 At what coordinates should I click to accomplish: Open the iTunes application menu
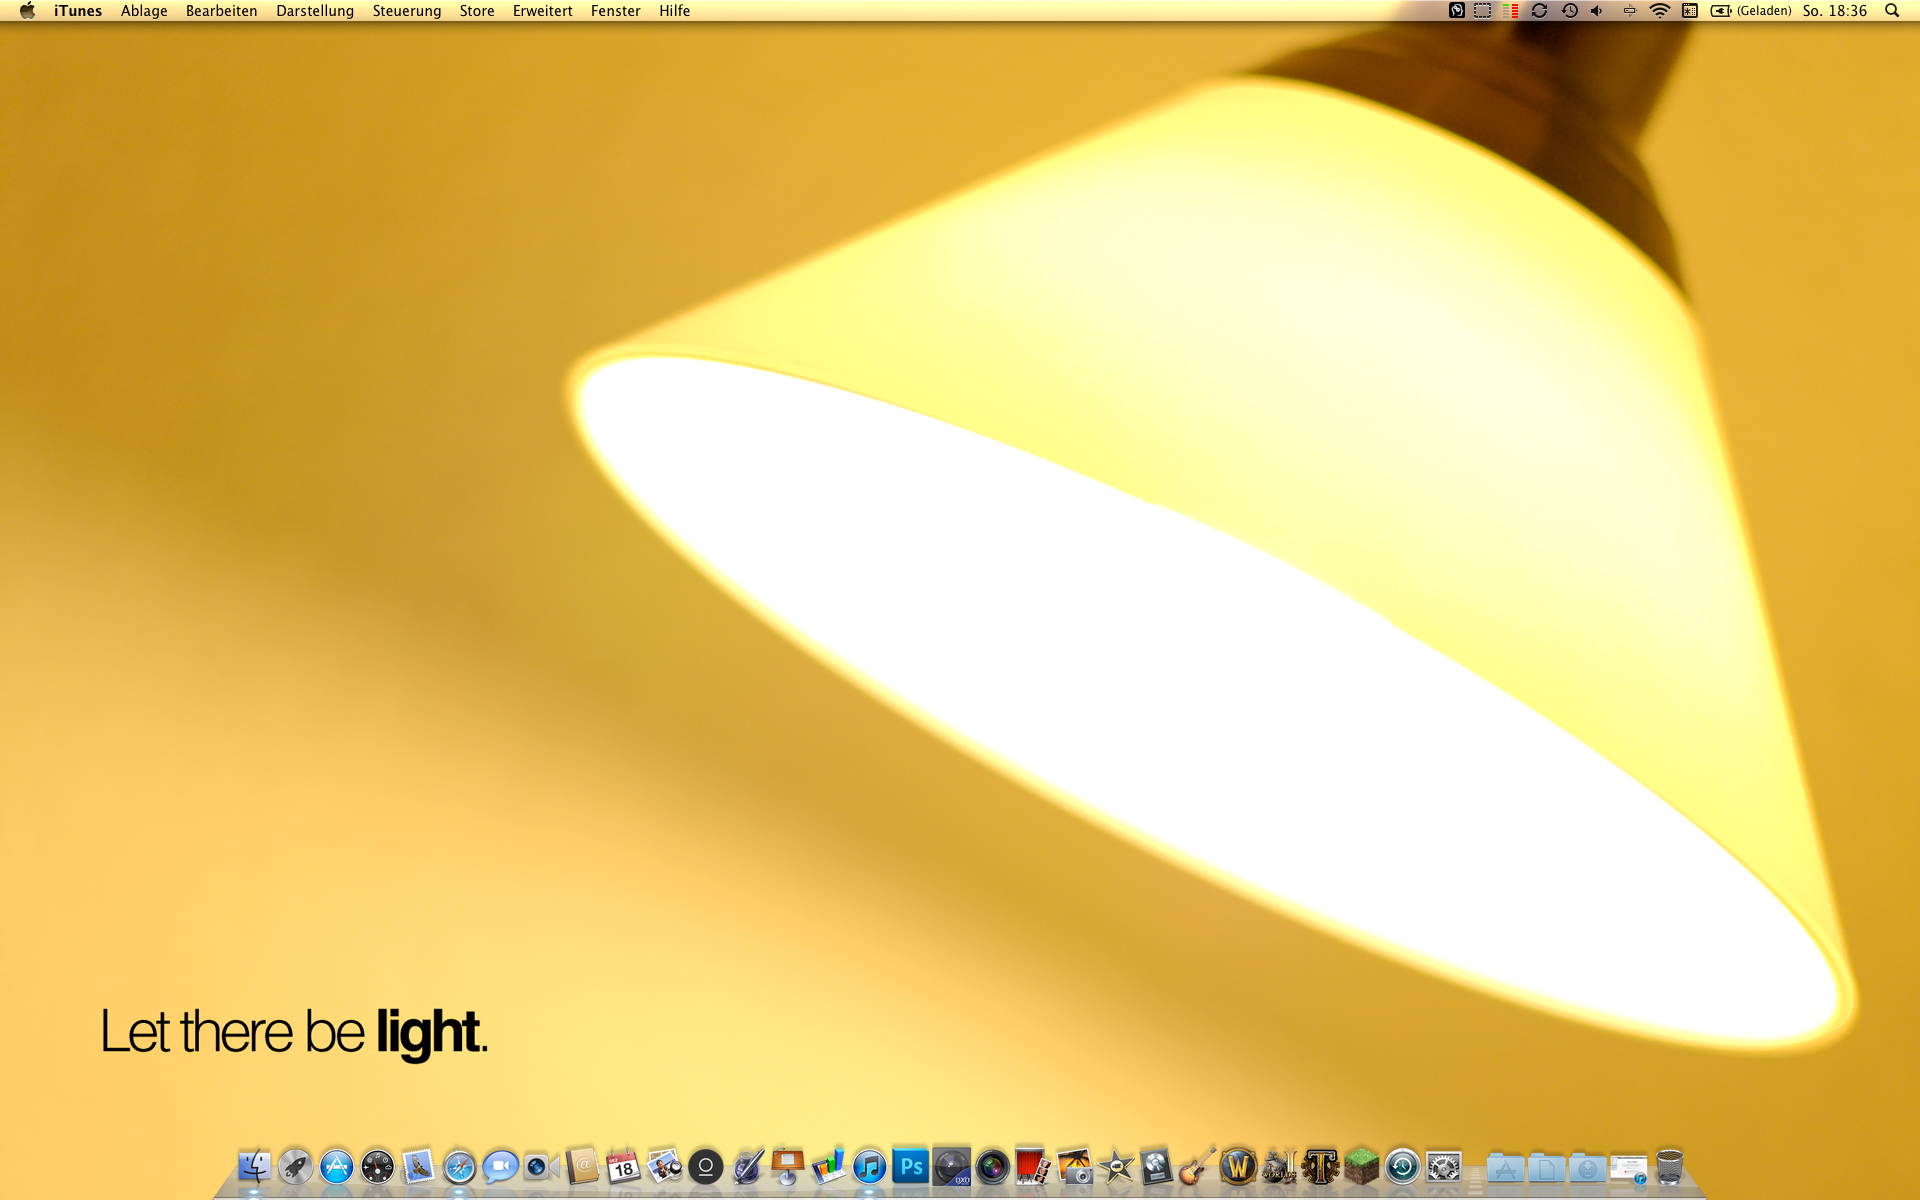(x=78, y=11)
